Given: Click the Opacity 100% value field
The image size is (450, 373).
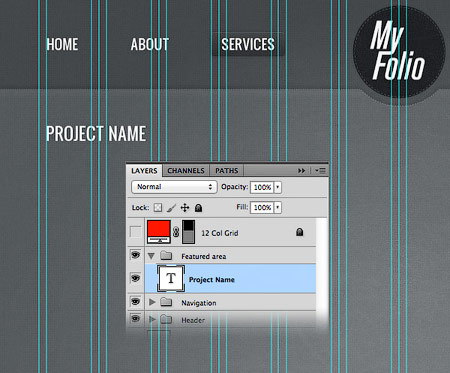Looking at the screenshot, I should pyautogui.click(x=262, y=187).
